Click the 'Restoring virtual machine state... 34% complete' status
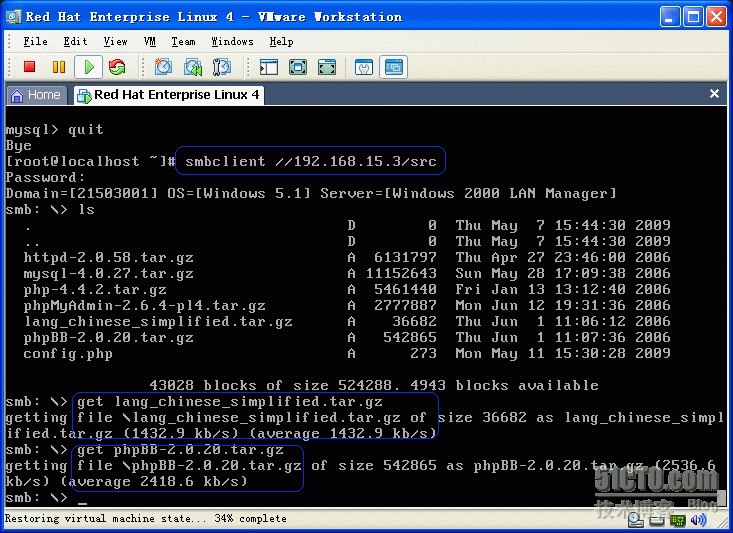Image resolution: width=733 pixels, height=533 pixels. pos(145,519)
